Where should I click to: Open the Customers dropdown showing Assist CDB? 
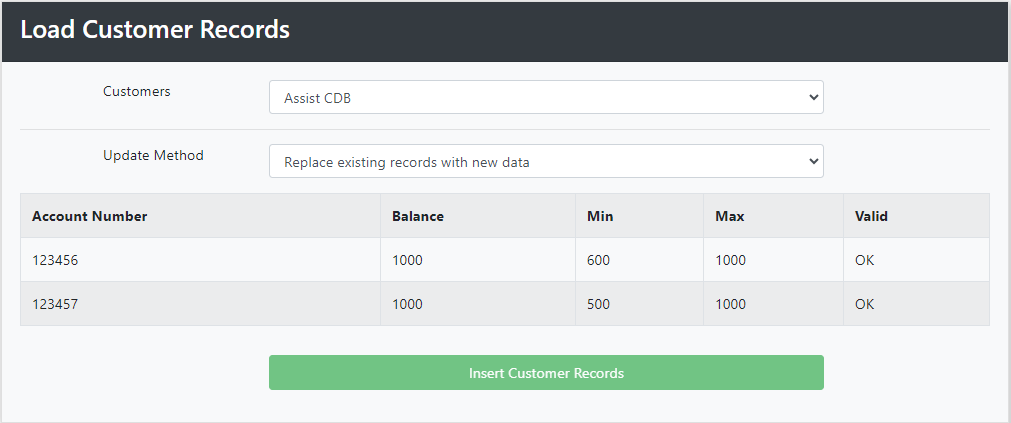[x=546, y=97]
